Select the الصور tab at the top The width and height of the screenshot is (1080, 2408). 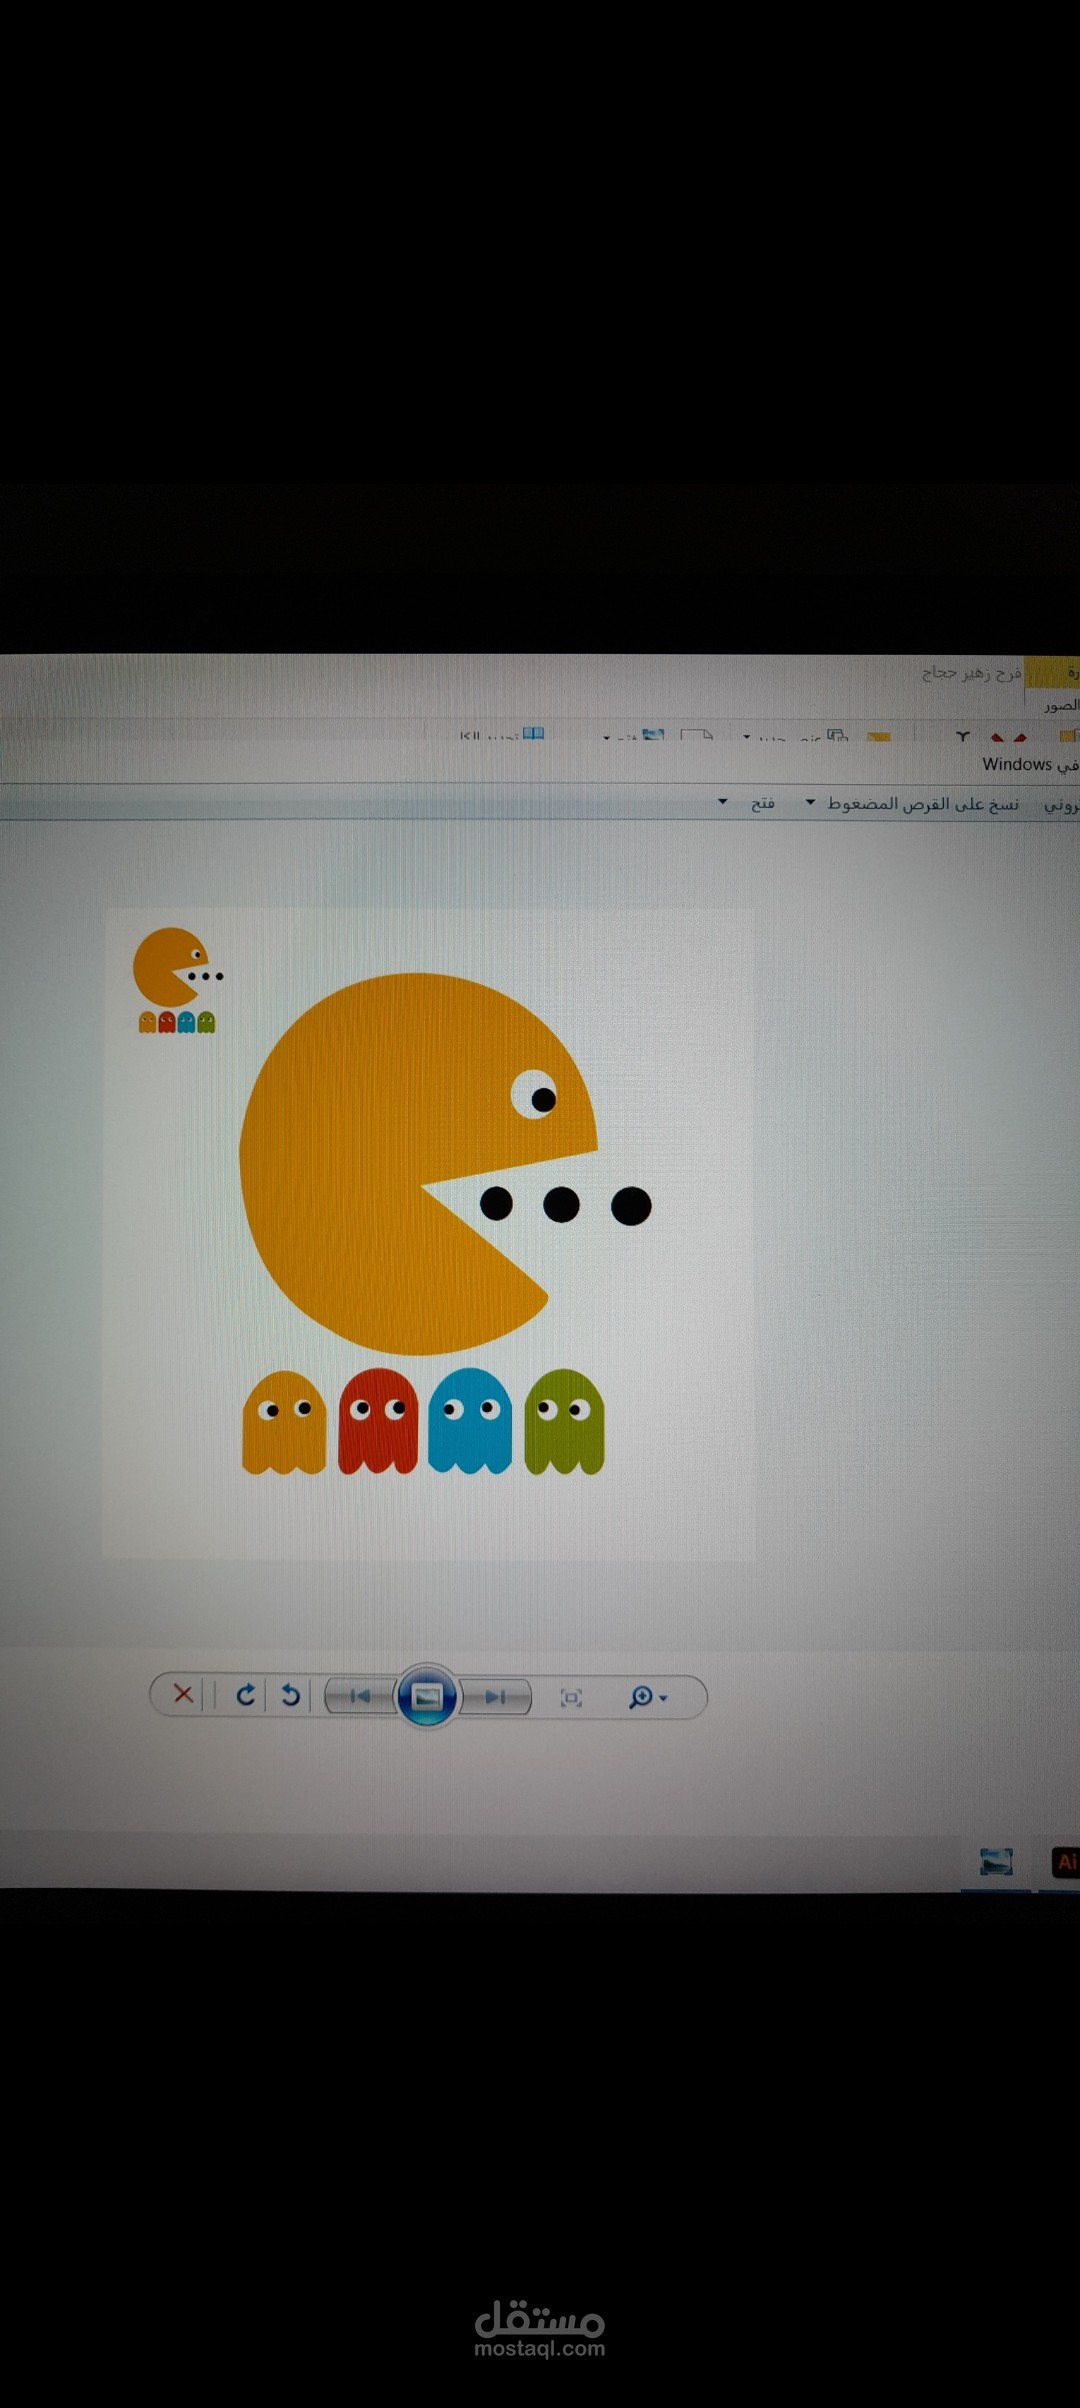click(1061, 705)
